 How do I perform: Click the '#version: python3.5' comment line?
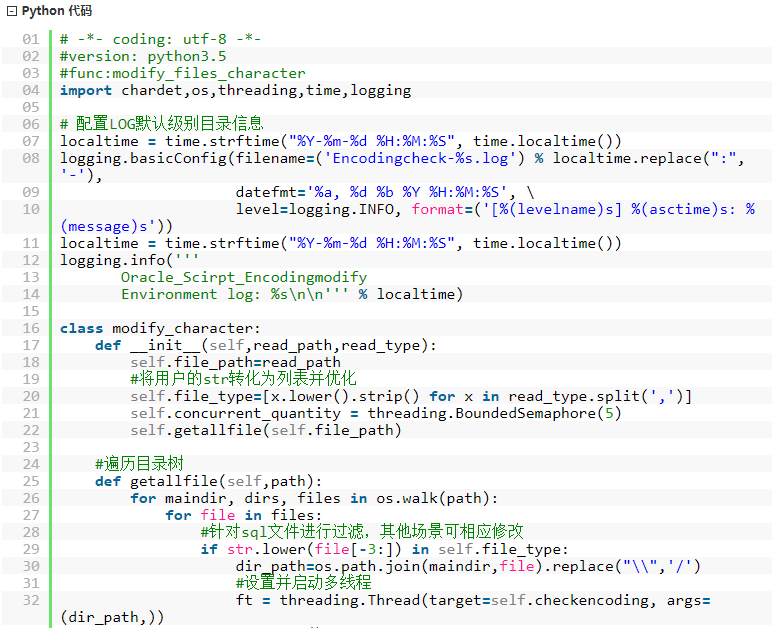pos(143,57)
